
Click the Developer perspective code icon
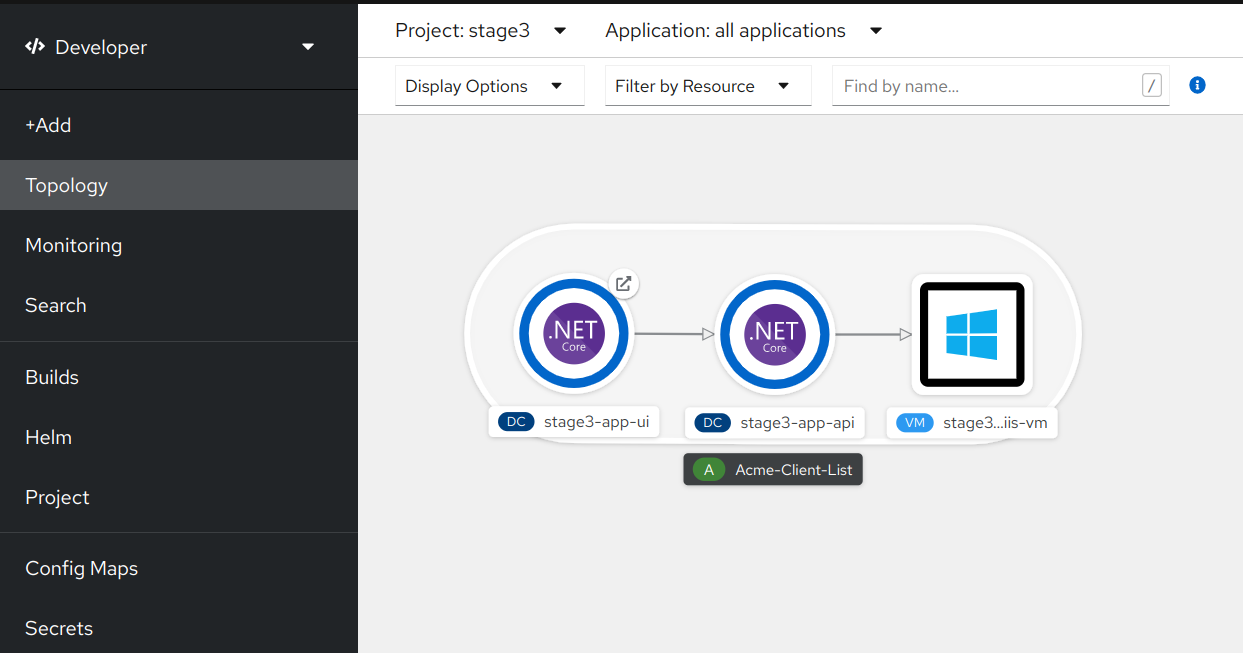(x=35, y=47)
